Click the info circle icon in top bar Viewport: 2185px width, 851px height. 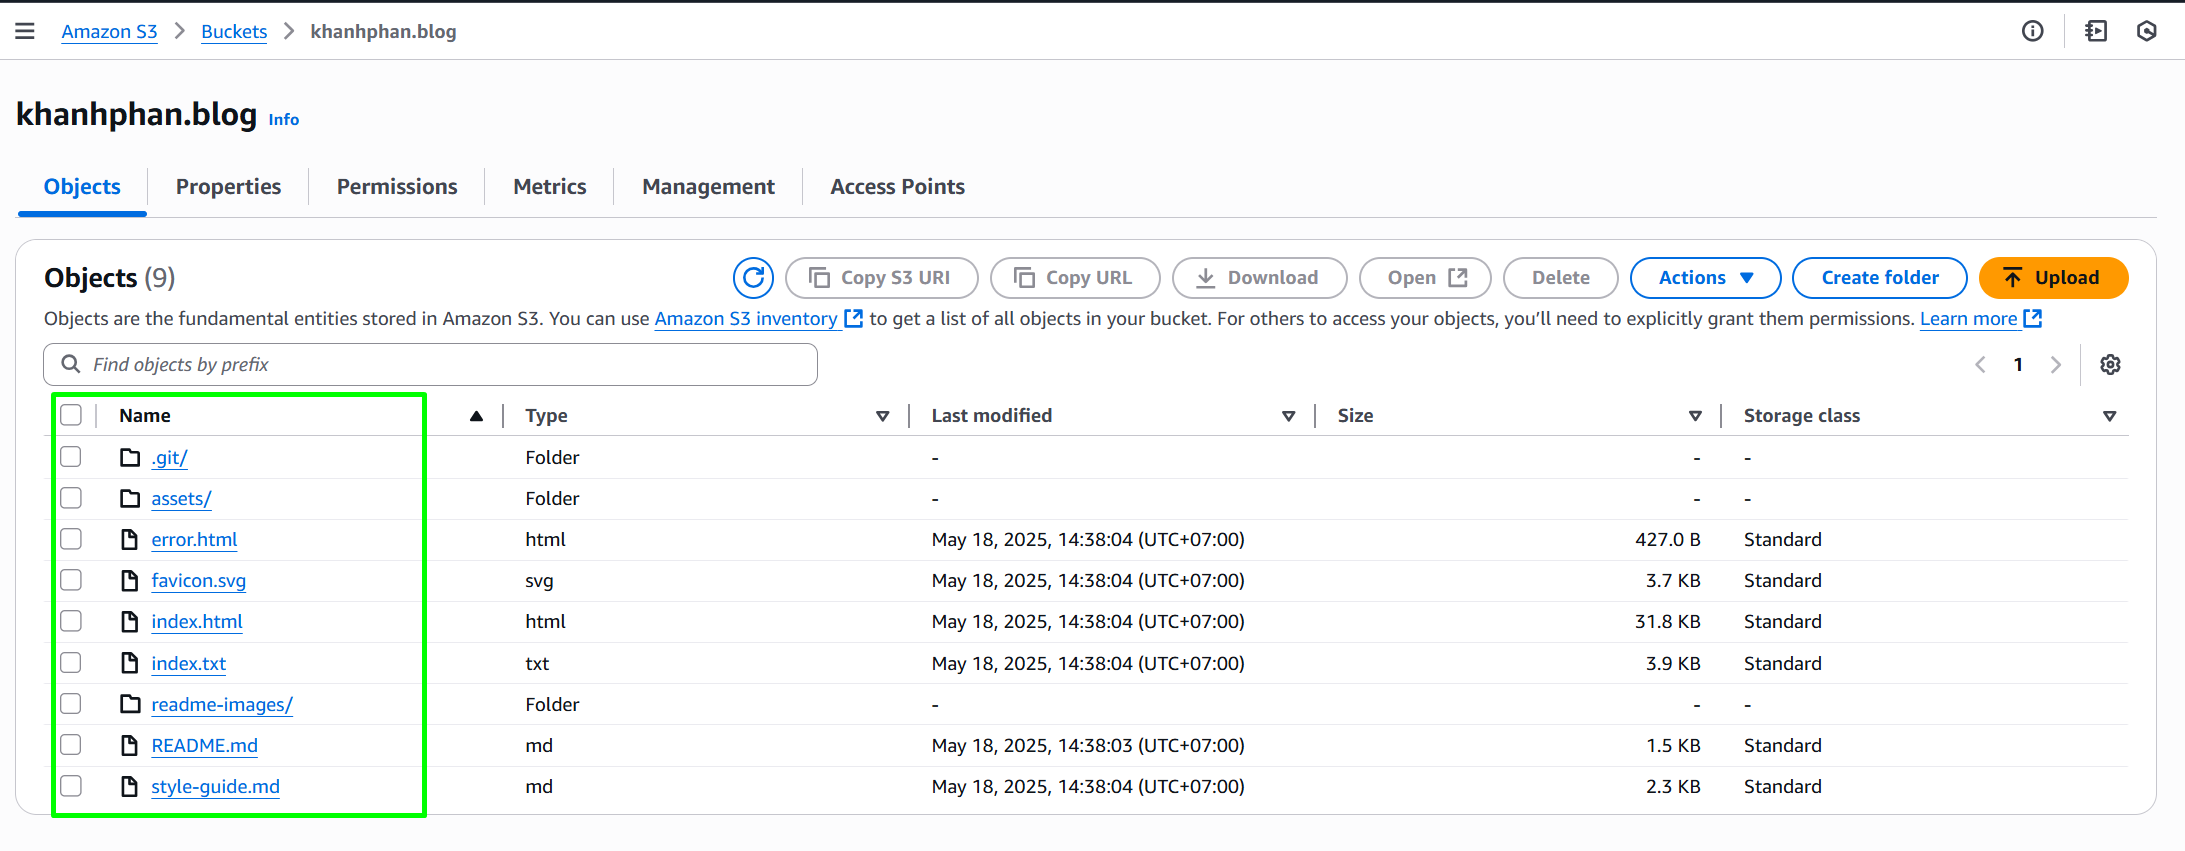(x=2032, y=31)
